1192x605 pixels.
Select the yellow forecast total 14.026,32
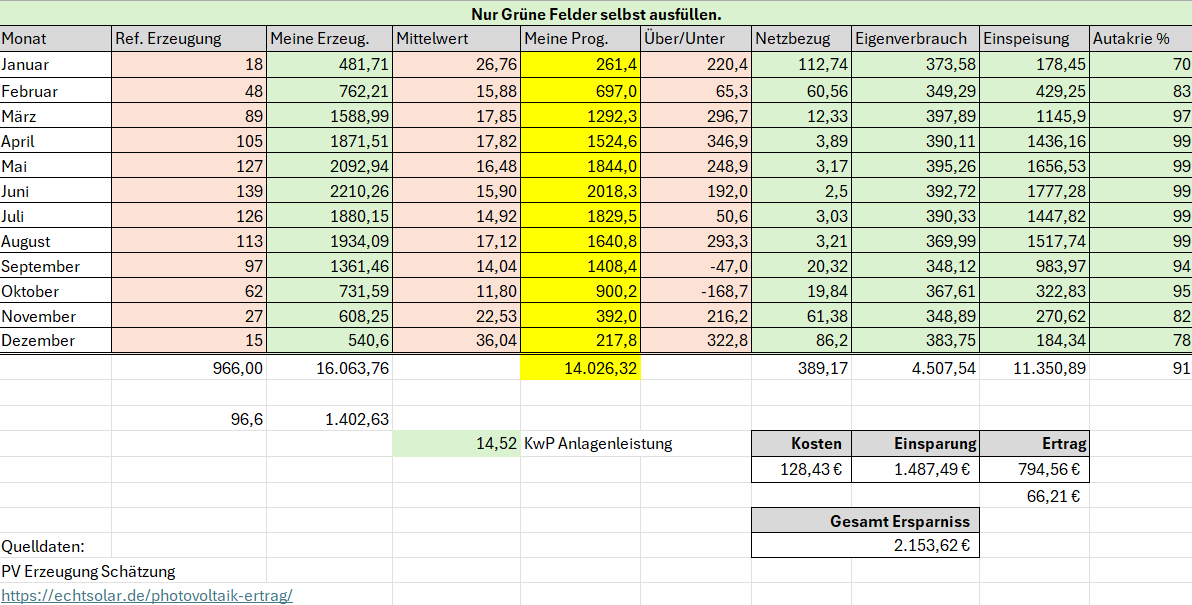pos(580,368)
